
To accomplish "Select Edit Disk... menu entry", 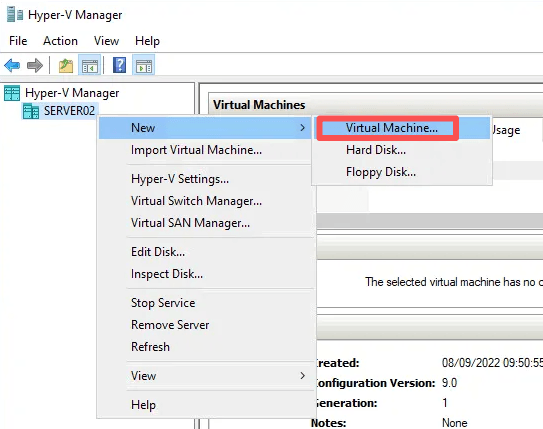I will 206,252.
